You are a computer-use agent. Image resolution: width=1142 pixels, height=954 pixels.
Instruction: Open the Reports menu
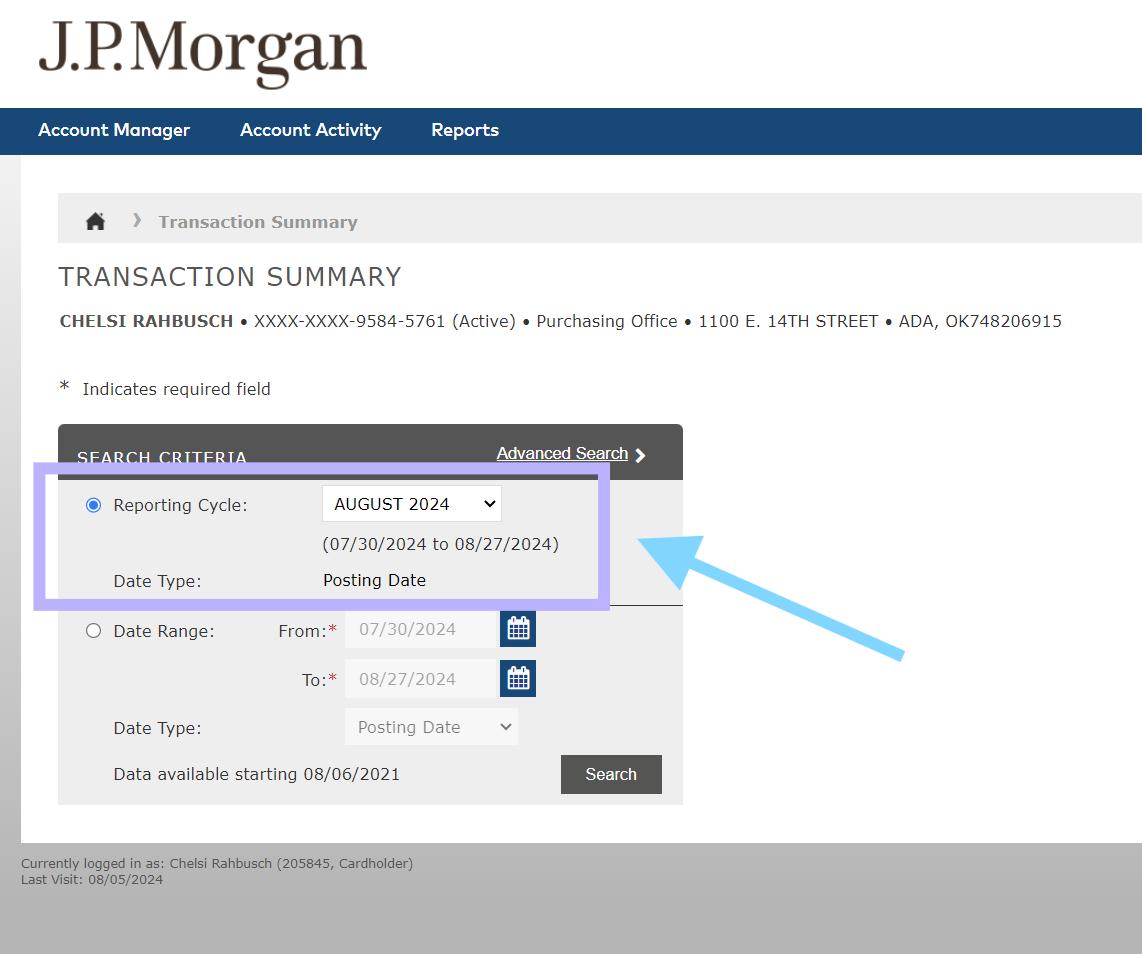point(465,130)
